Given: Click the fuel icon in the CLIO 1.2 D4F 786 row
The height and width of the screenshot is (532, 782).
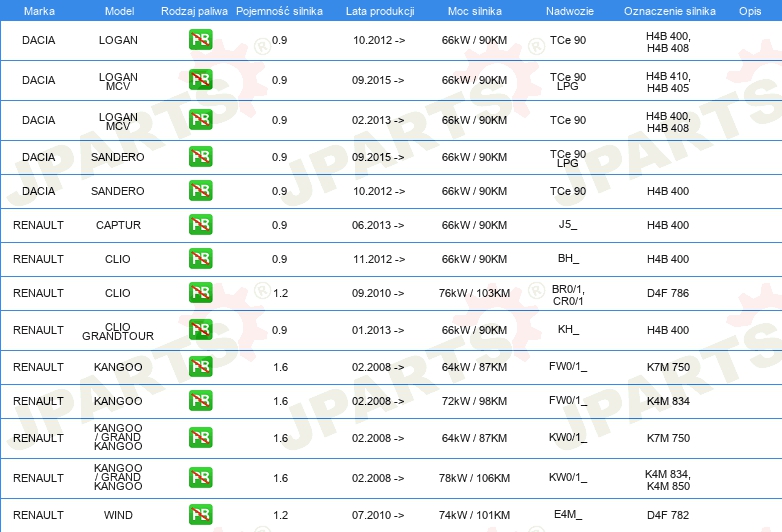Looking at the screenshot, I should (200, 293).
